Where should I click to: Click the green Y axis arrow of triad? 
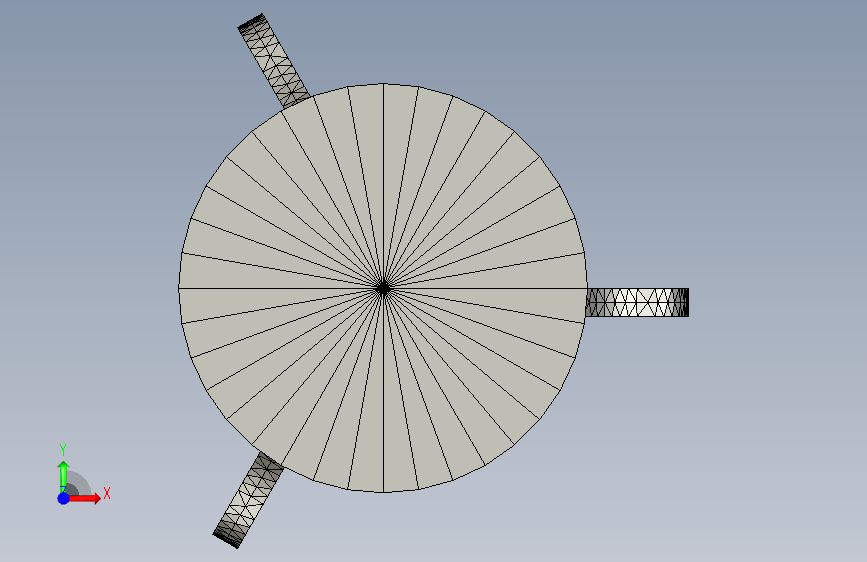(x=63, y=476)
